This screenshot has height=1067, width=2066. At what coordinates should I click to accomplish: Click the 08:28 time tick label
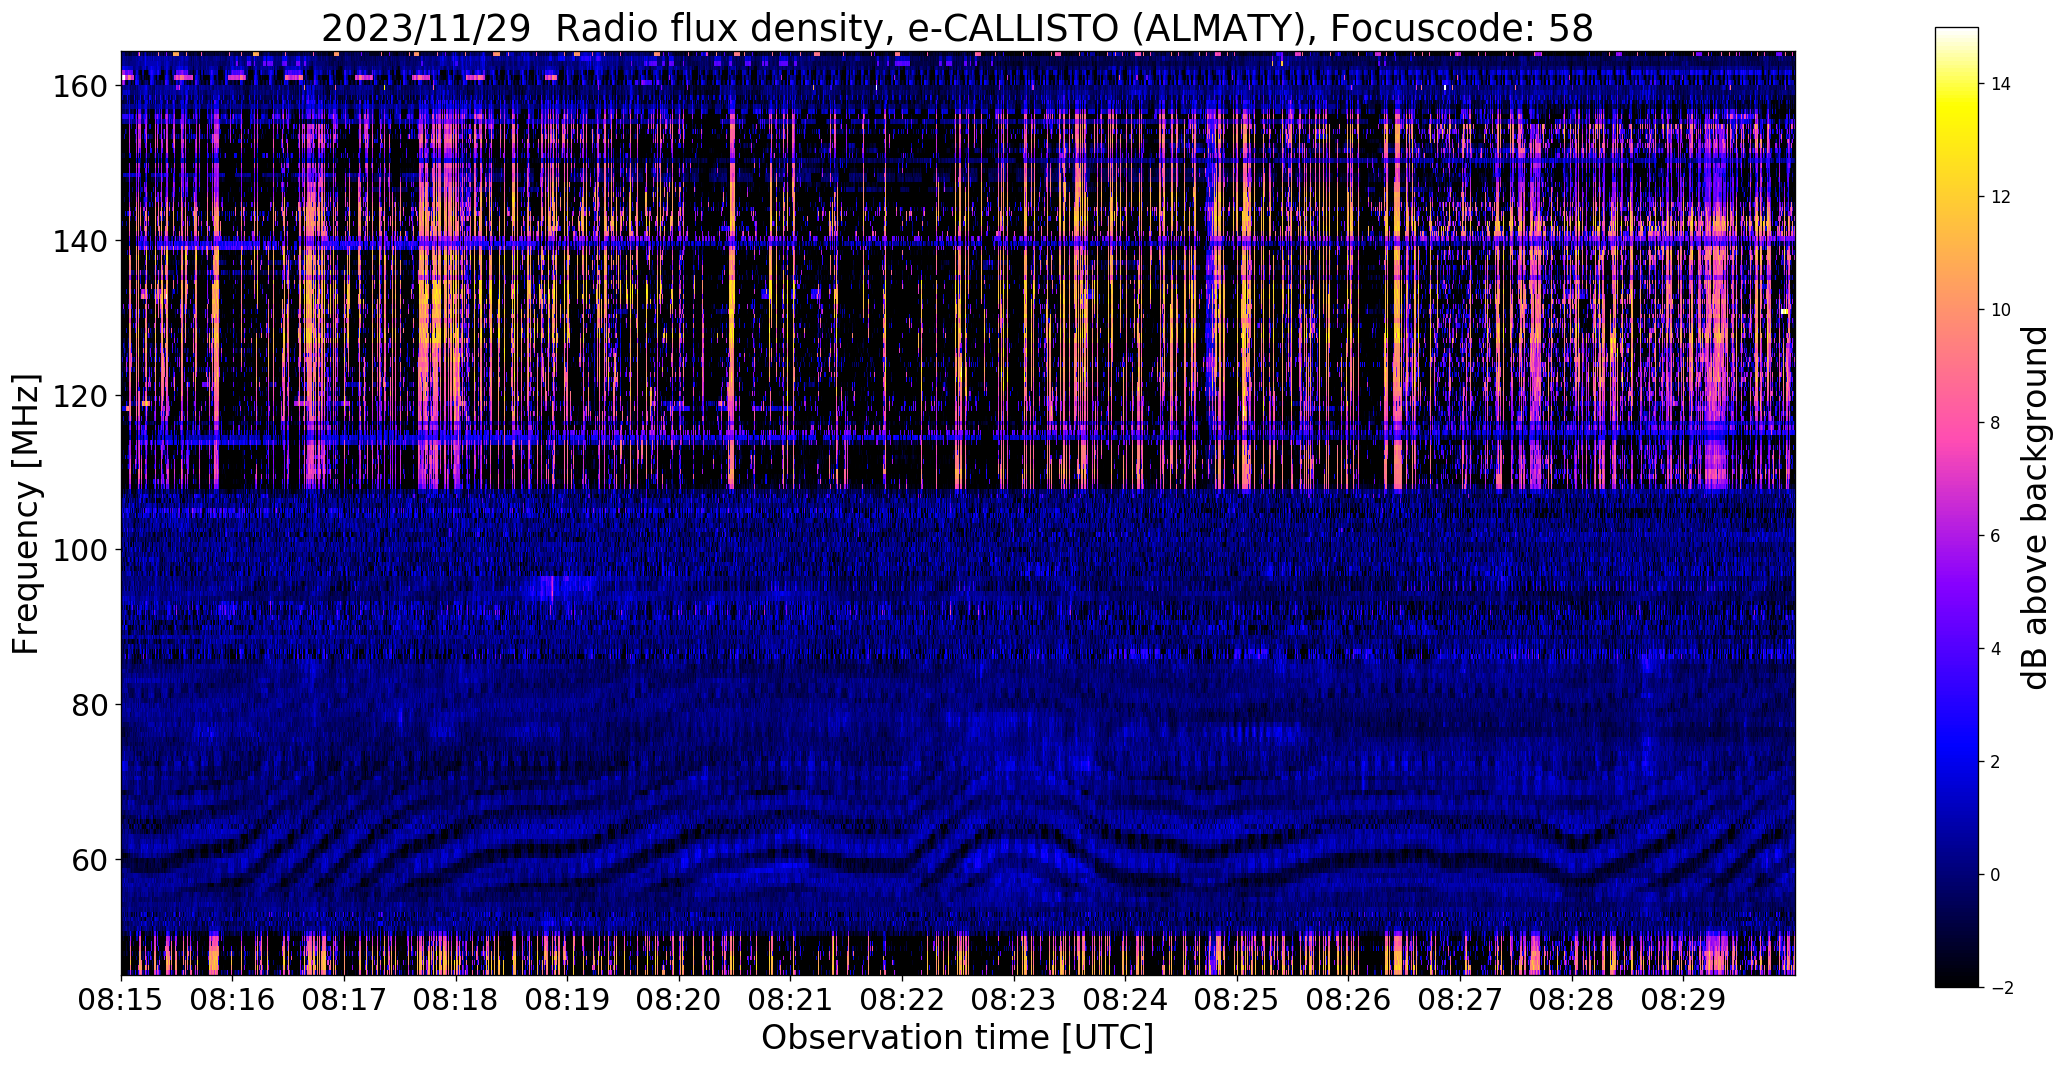point(1571,1001)
